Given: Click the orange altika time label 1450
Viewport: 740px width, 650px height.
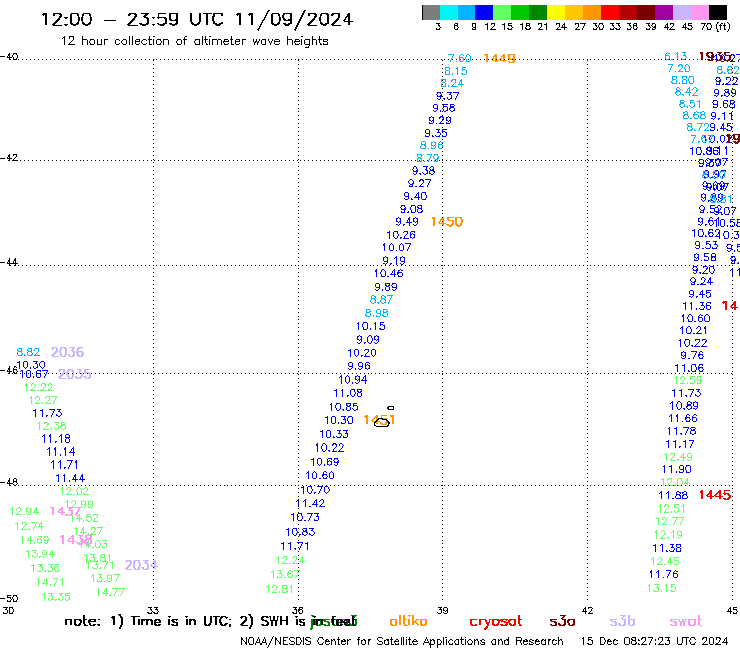Looking at the screenshot, I should (x=447, y=221).
